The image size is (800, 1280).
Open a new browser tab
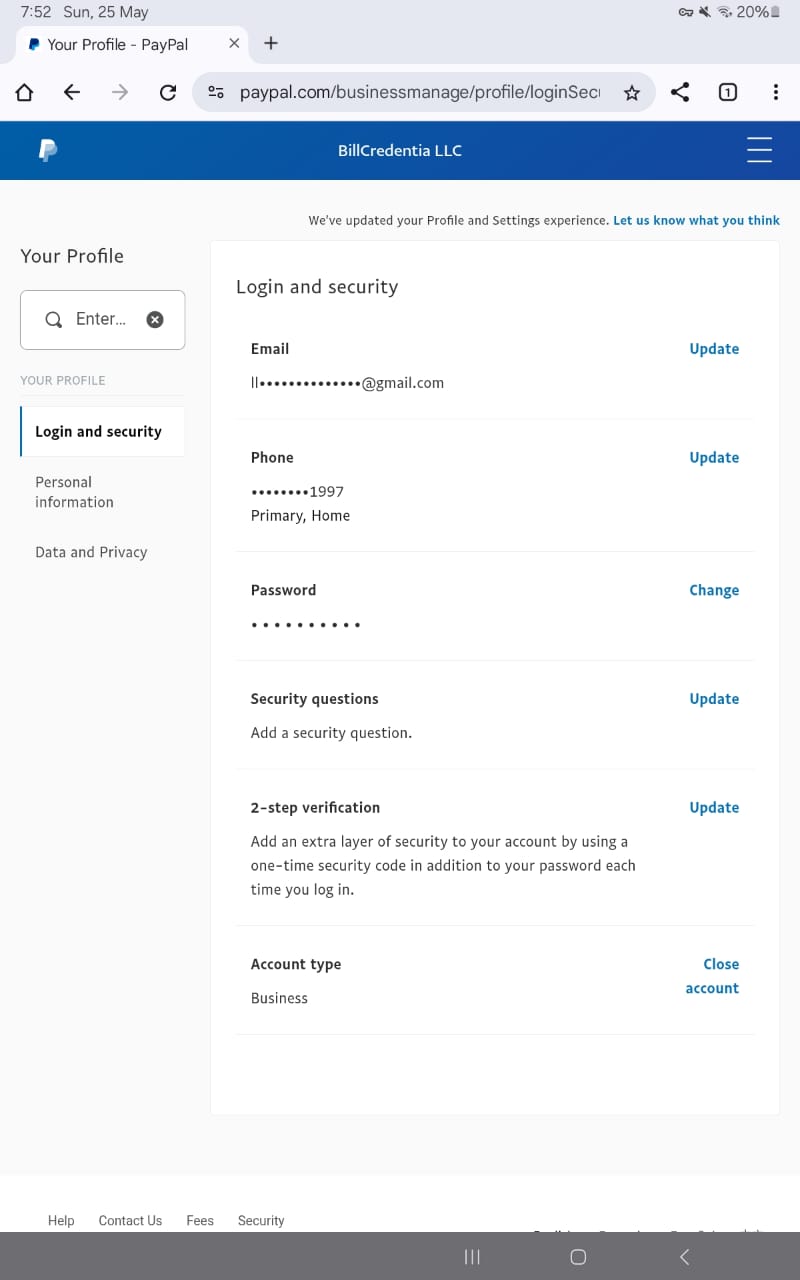point(271,43)
